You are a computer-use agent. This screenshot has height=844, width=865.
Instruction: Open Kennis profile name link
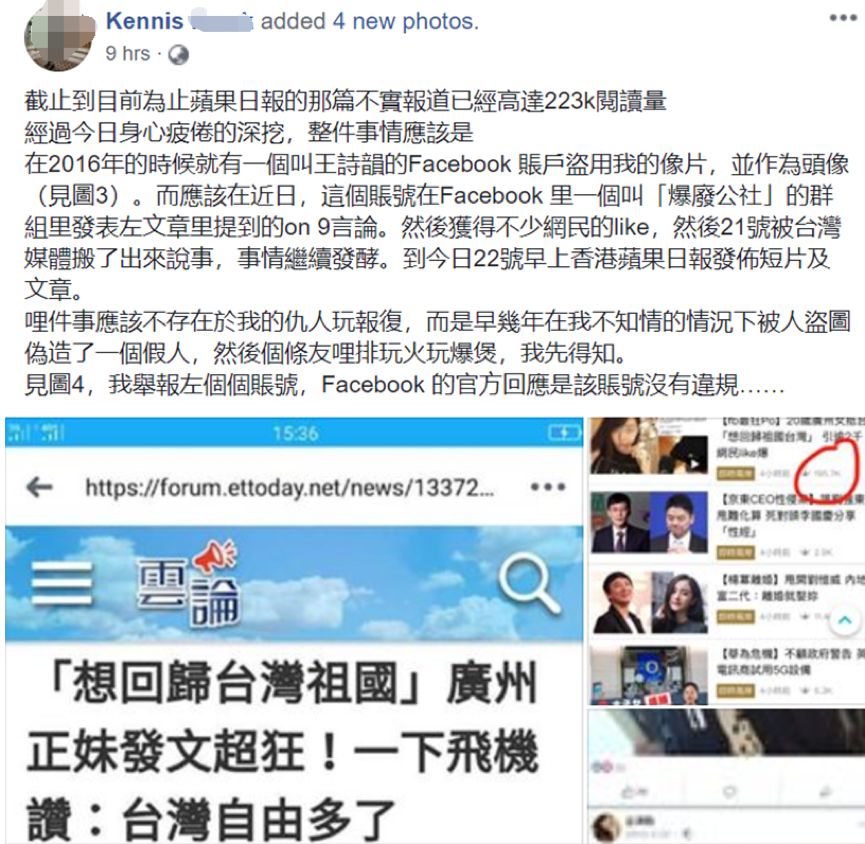click(145, 21)
